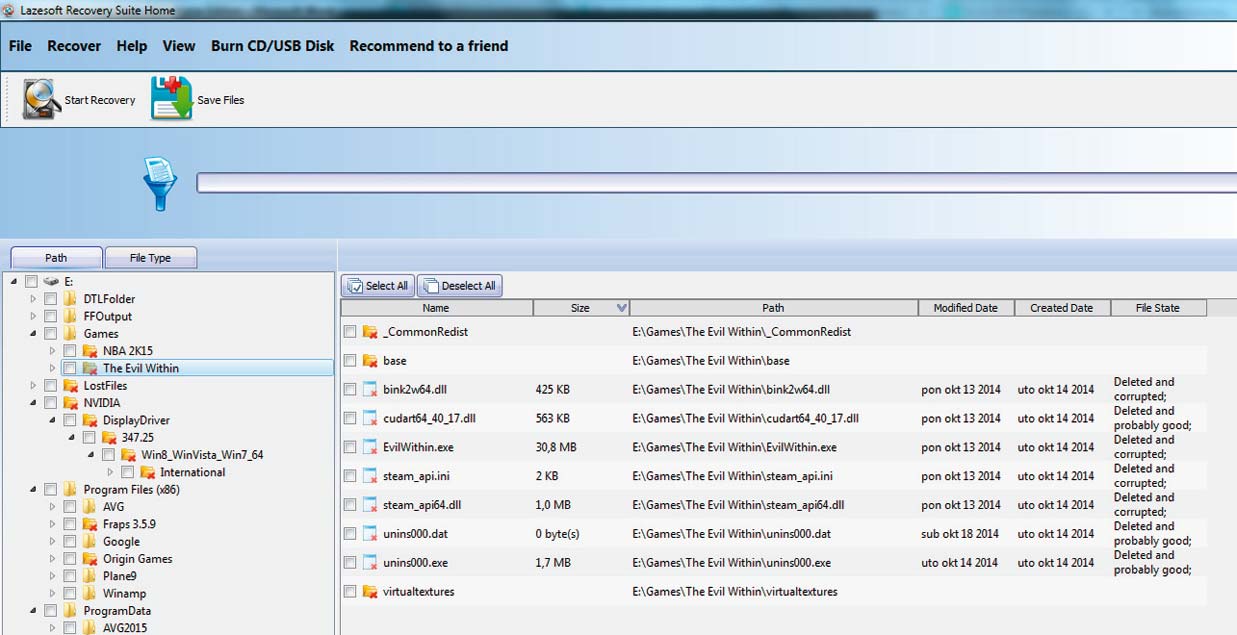Viewport: 1237px width, 635px height.
Task: Click the Start Recovery magnifier icon
Action: [42, 100]
